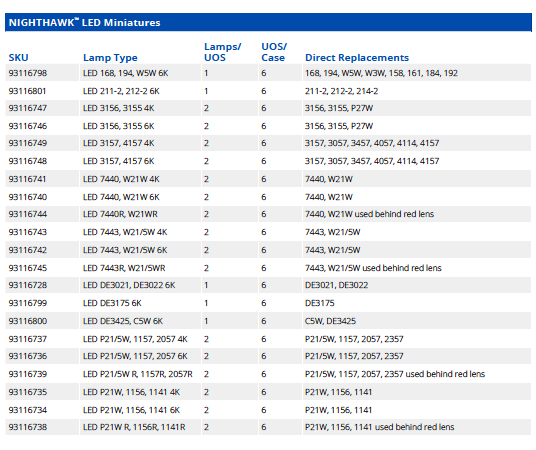
Task: Click the Lamp Type column header
Action: point(110,58)
